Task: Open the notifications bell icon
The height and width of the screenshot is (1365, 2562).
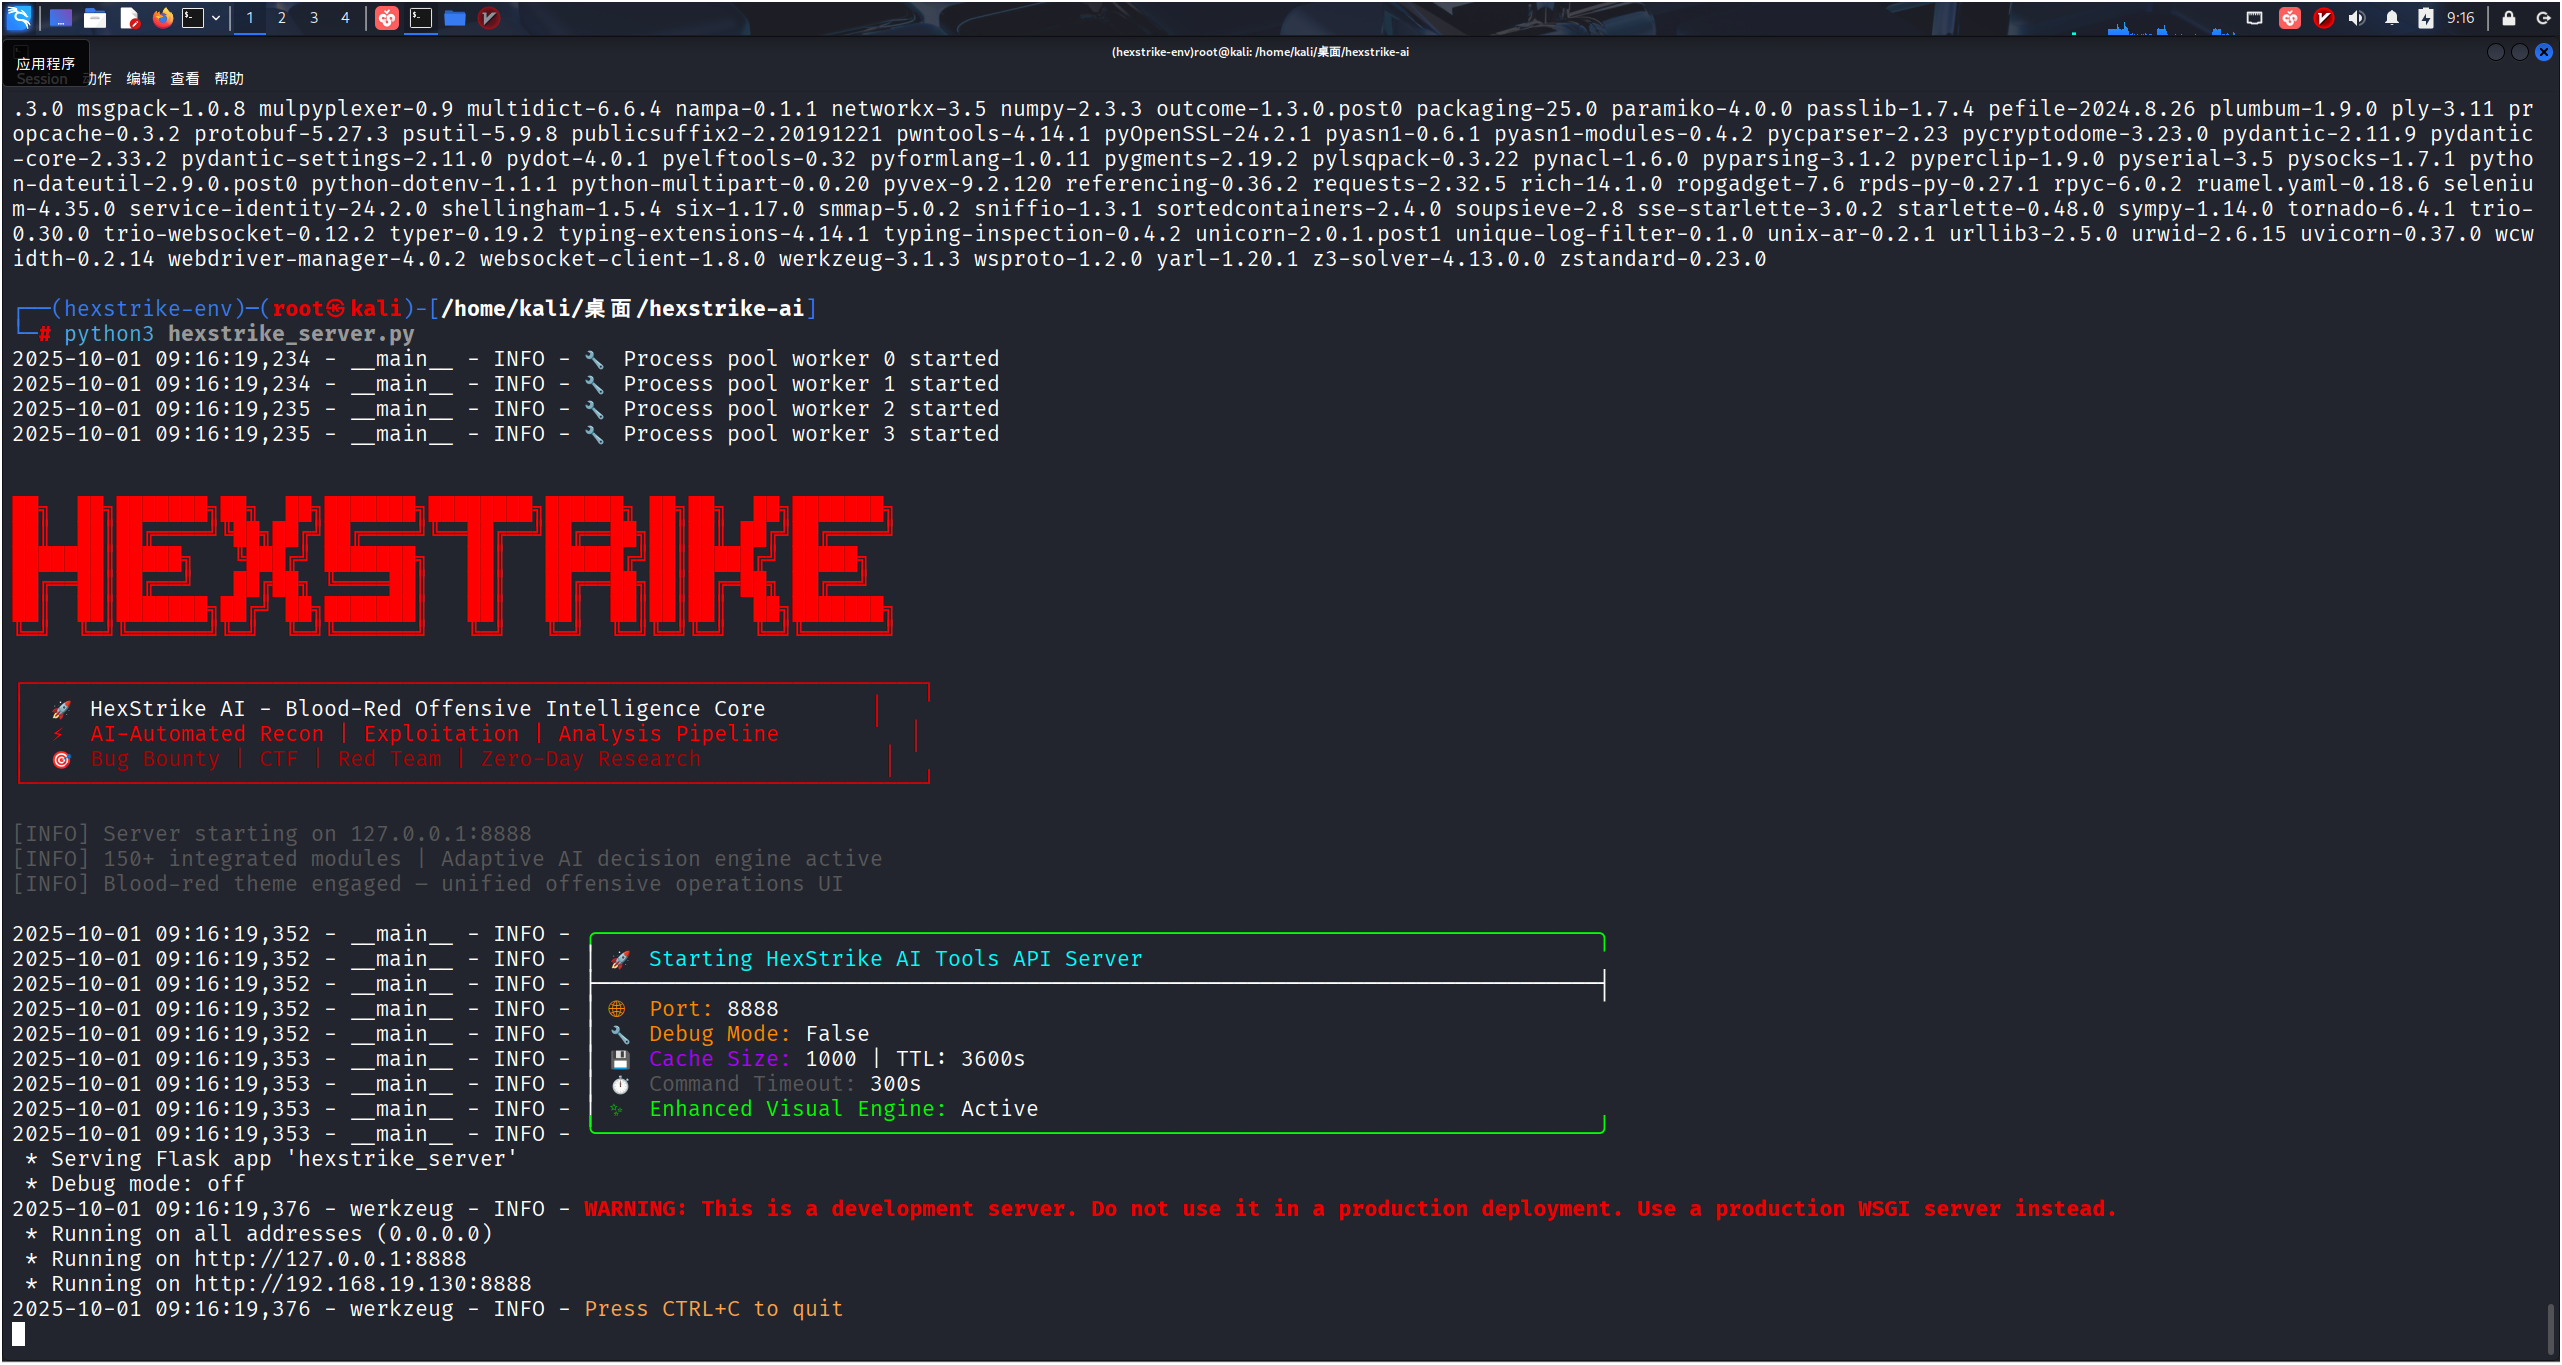Action: pyautogui.click(x=2391, y=18)
